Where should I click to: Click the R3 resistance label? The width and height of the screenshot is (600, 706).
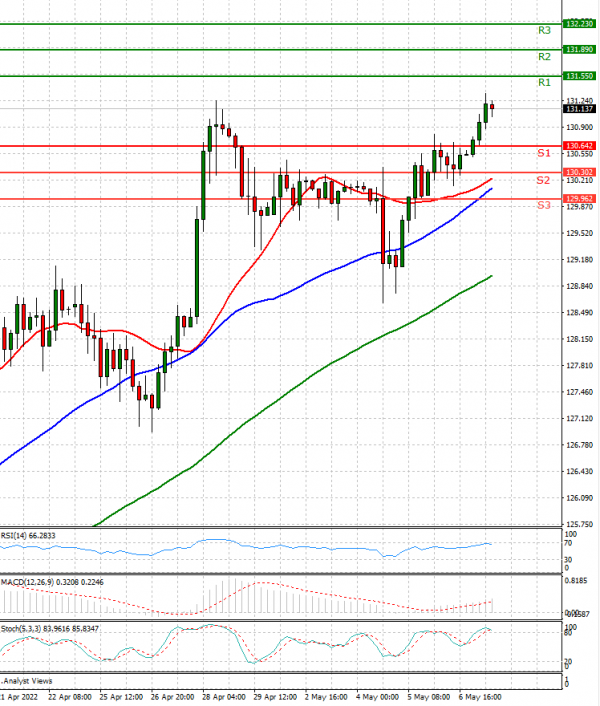point(544,31)
